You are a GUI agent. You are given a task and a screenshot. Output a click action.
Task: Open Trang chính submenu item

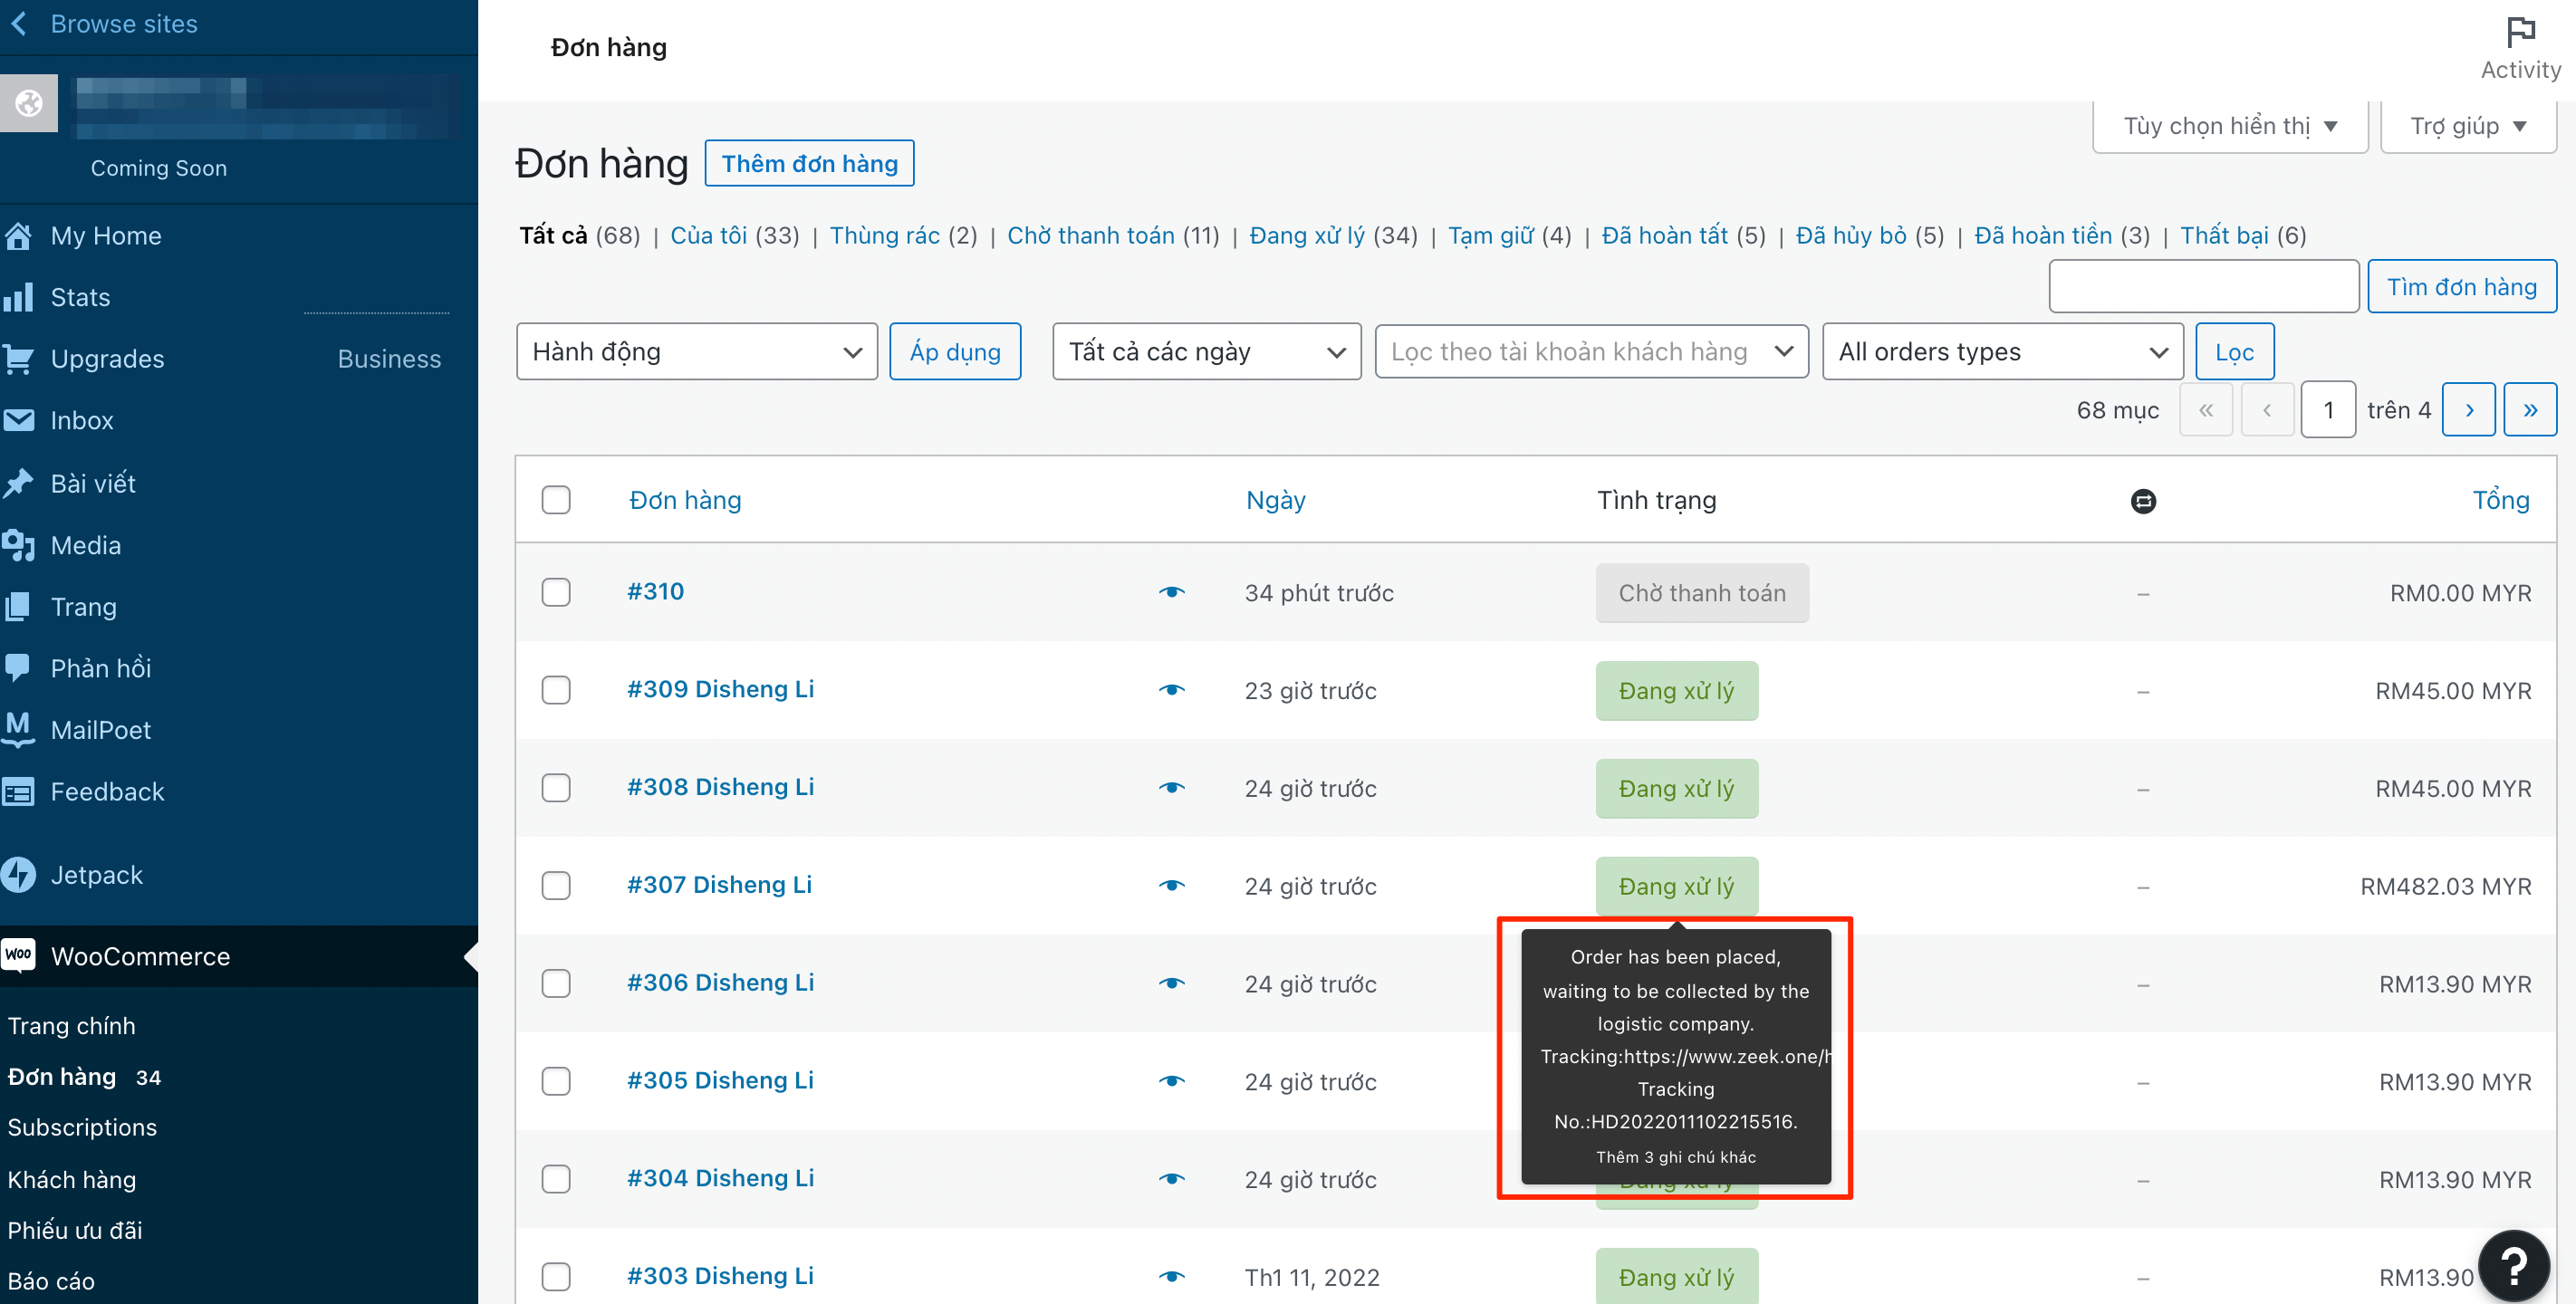72,1026
